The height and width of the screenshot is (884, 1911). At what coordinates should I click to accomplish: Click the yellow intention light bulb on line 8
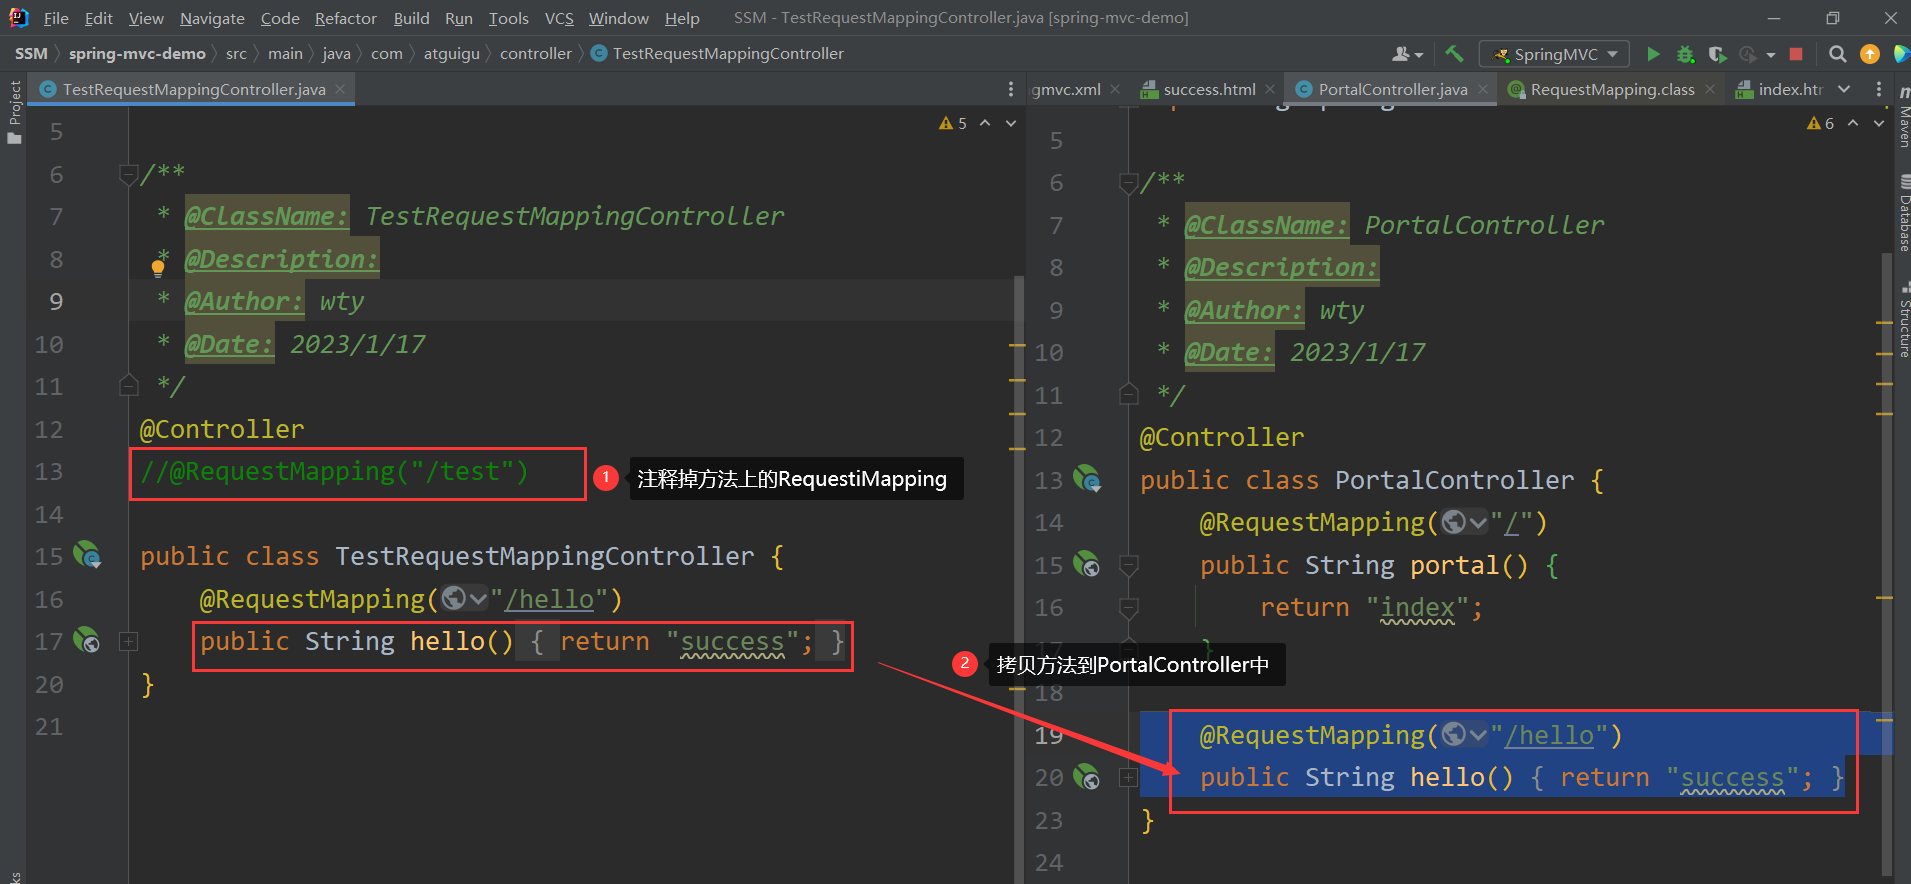[158, 267]
